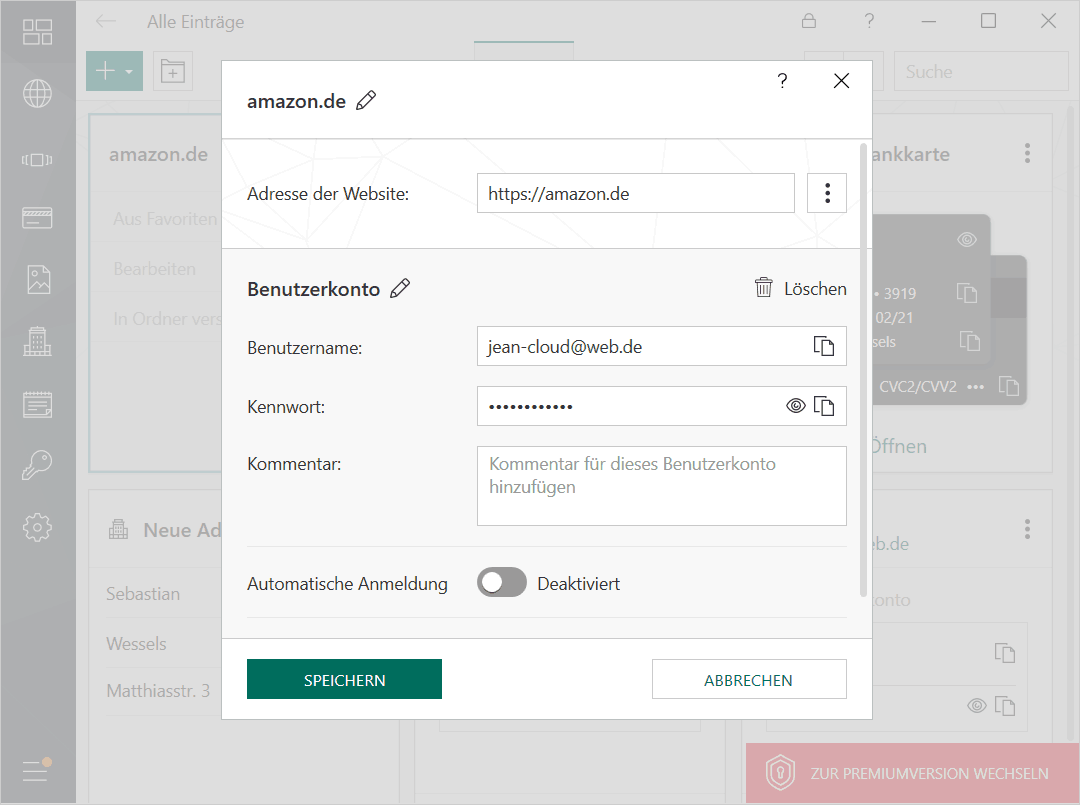Viewport: 1080px width, 805px height.
Task: Show web.de password with eye icon
Action: [x=977, y=706]
